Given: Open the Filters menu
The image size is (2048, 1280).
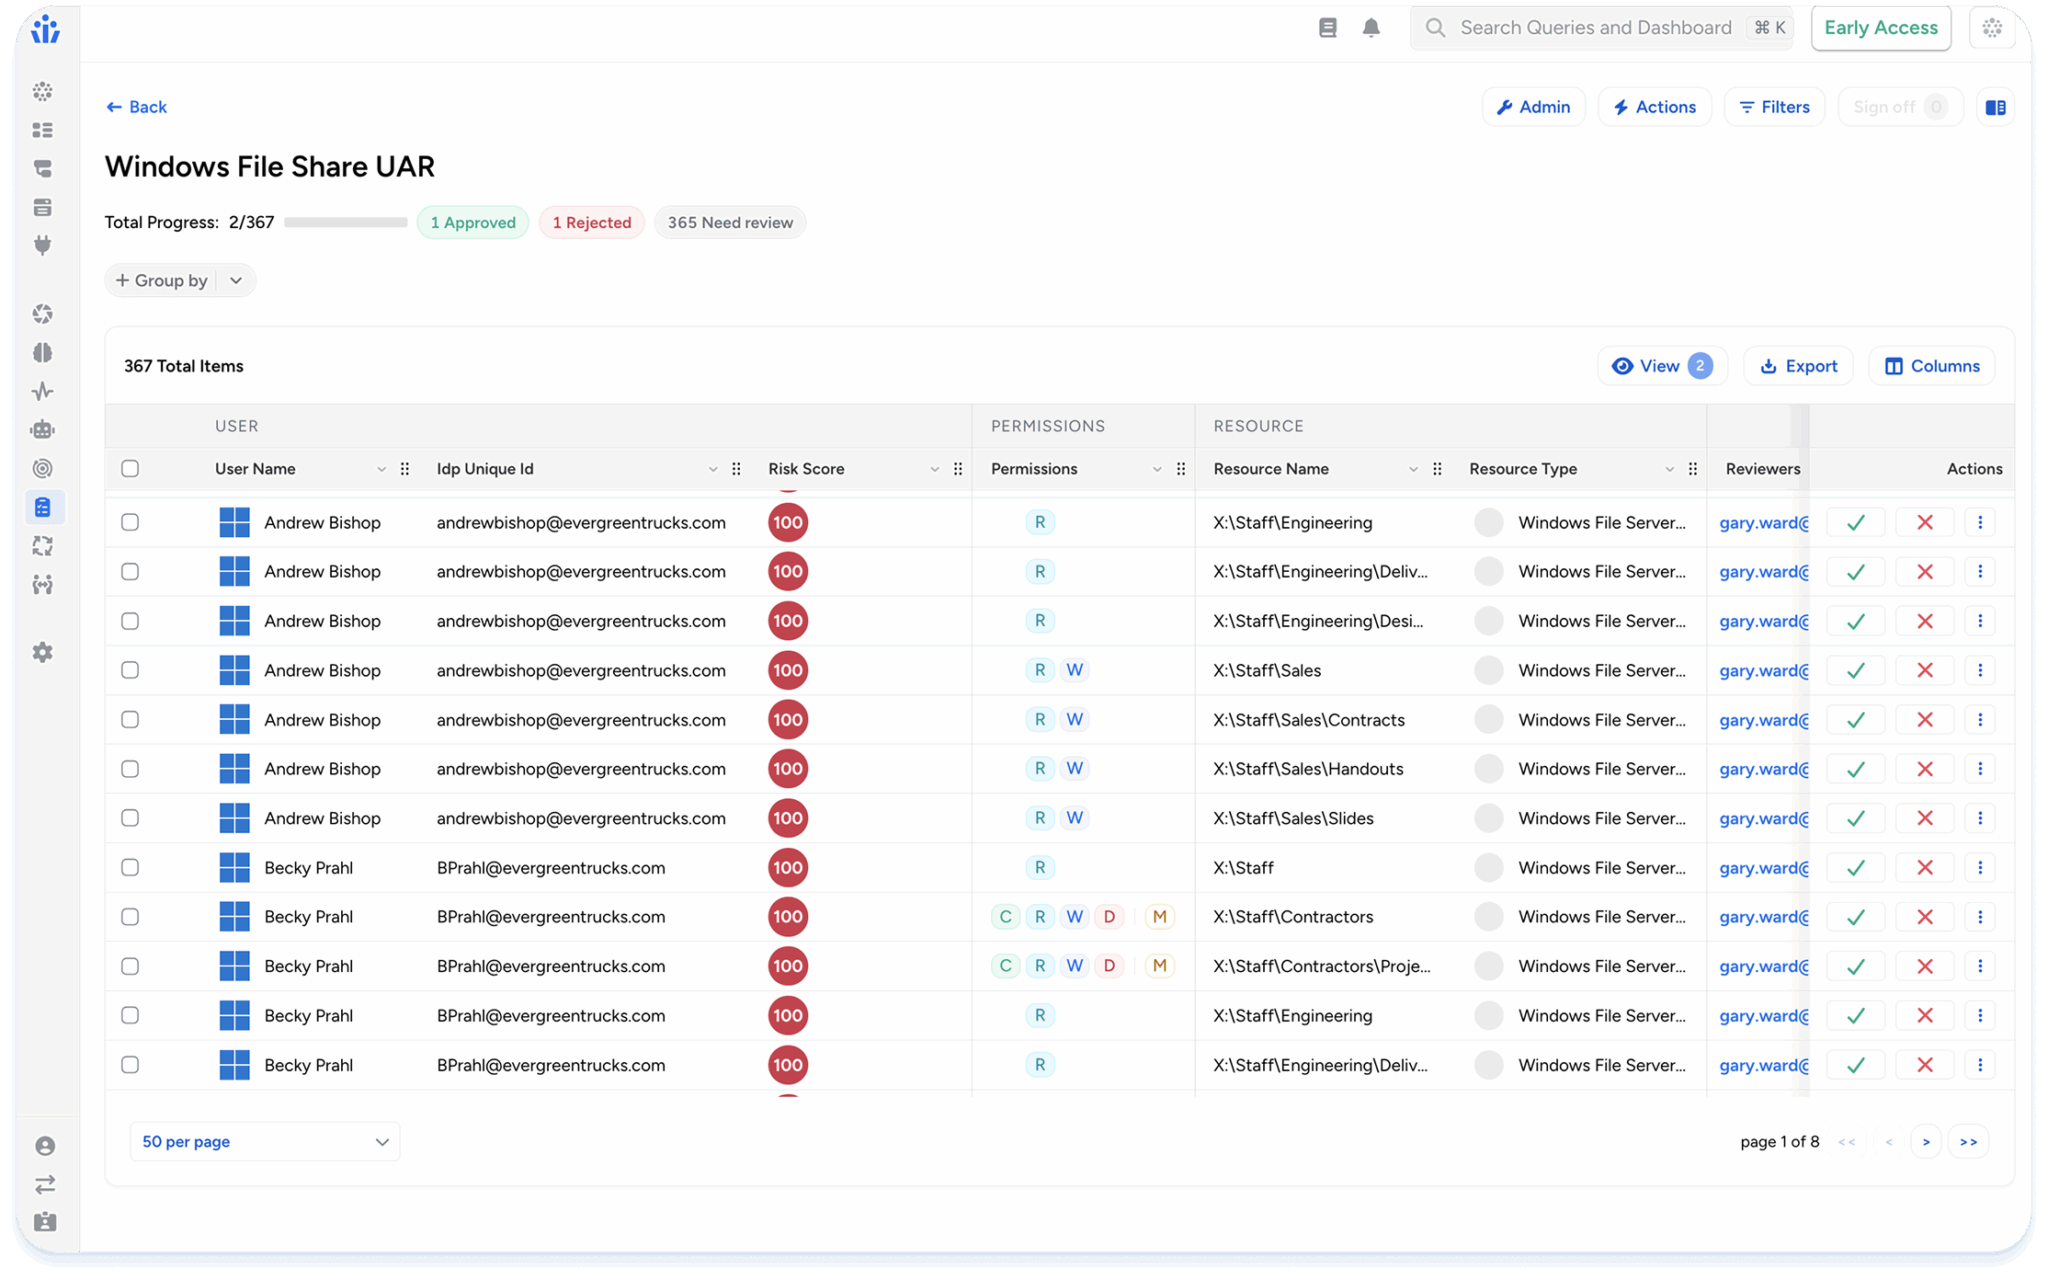Looking at the screenshot, I should 1774,107.
